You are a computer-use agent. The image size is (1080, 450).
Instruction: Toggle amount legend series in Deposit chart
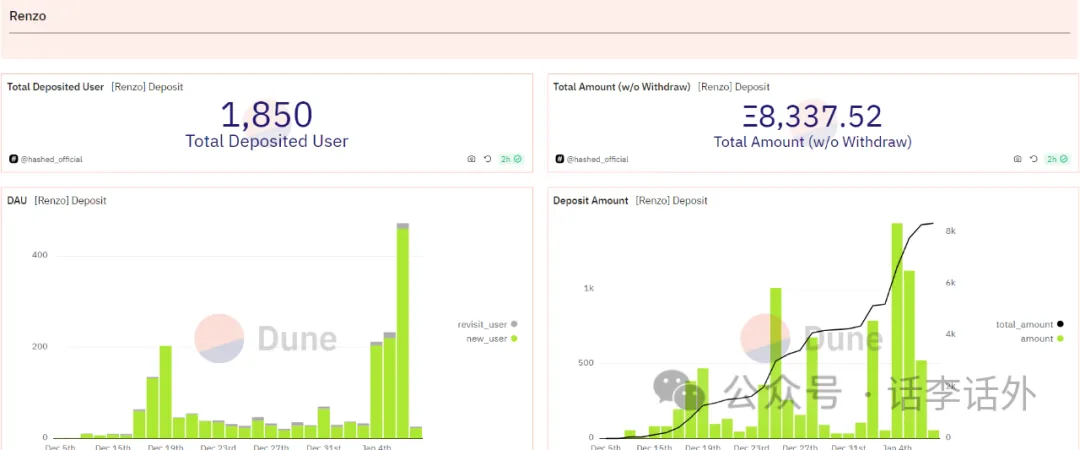click(1042, 338)
